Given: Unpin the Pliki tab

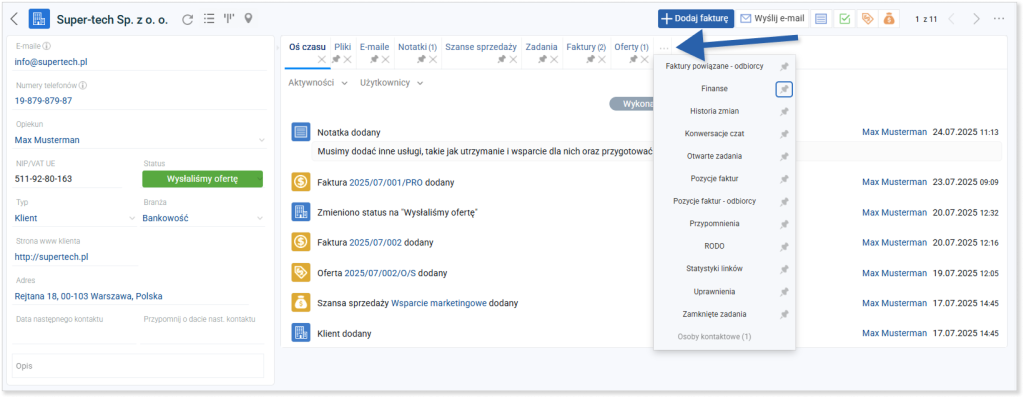Looking at the screenshot, I should click(x=336, y=59).
